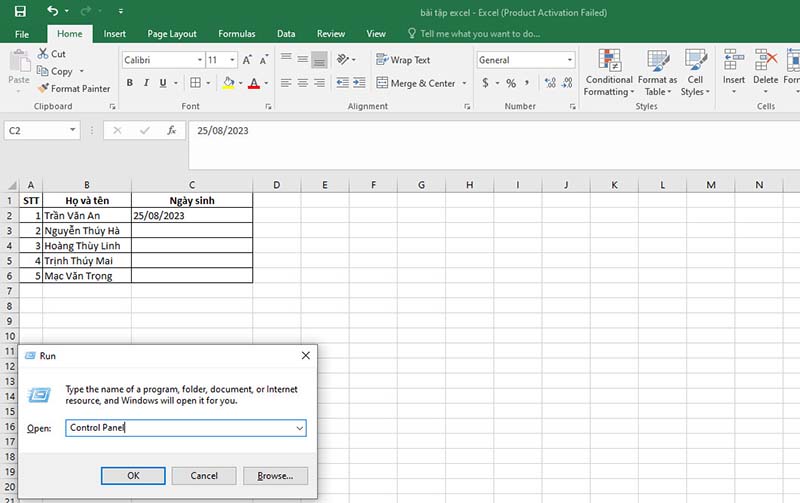Viewport: 800px width, 503px height.
Task: Open the font size 11 dropdown
Action: click(232, 60)
